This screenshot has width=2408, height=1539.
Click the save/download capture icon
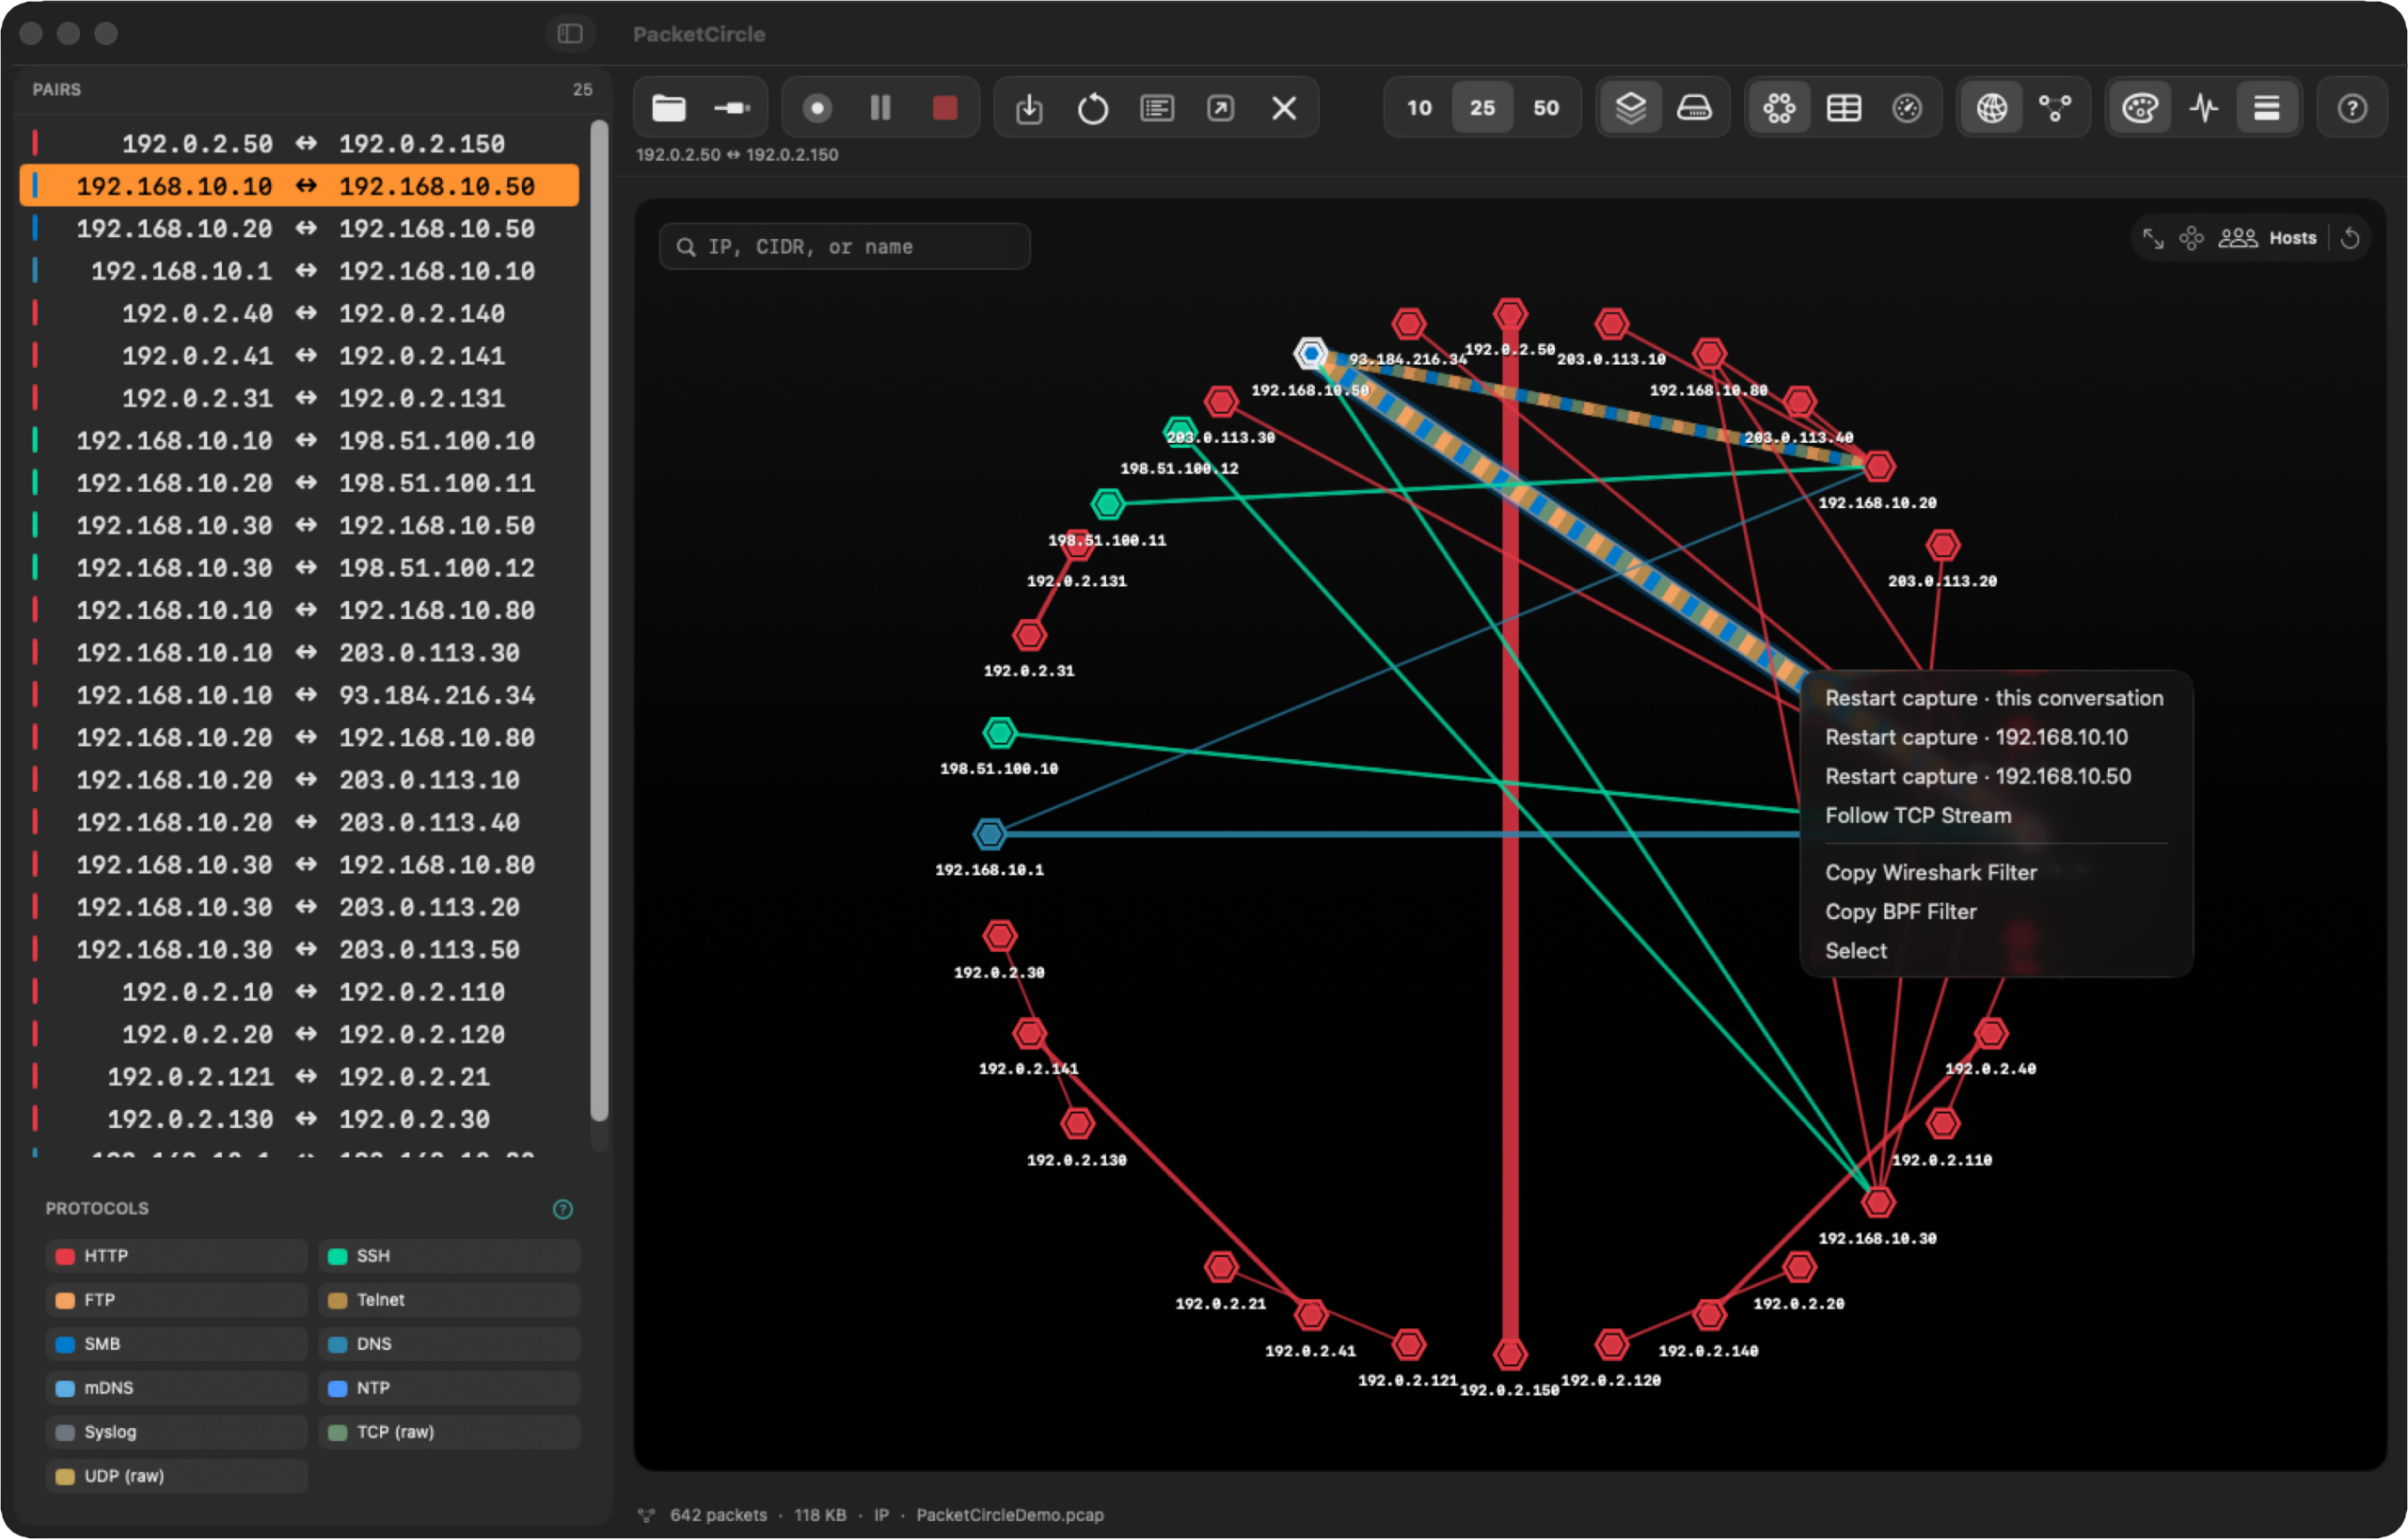point(1029,108)
